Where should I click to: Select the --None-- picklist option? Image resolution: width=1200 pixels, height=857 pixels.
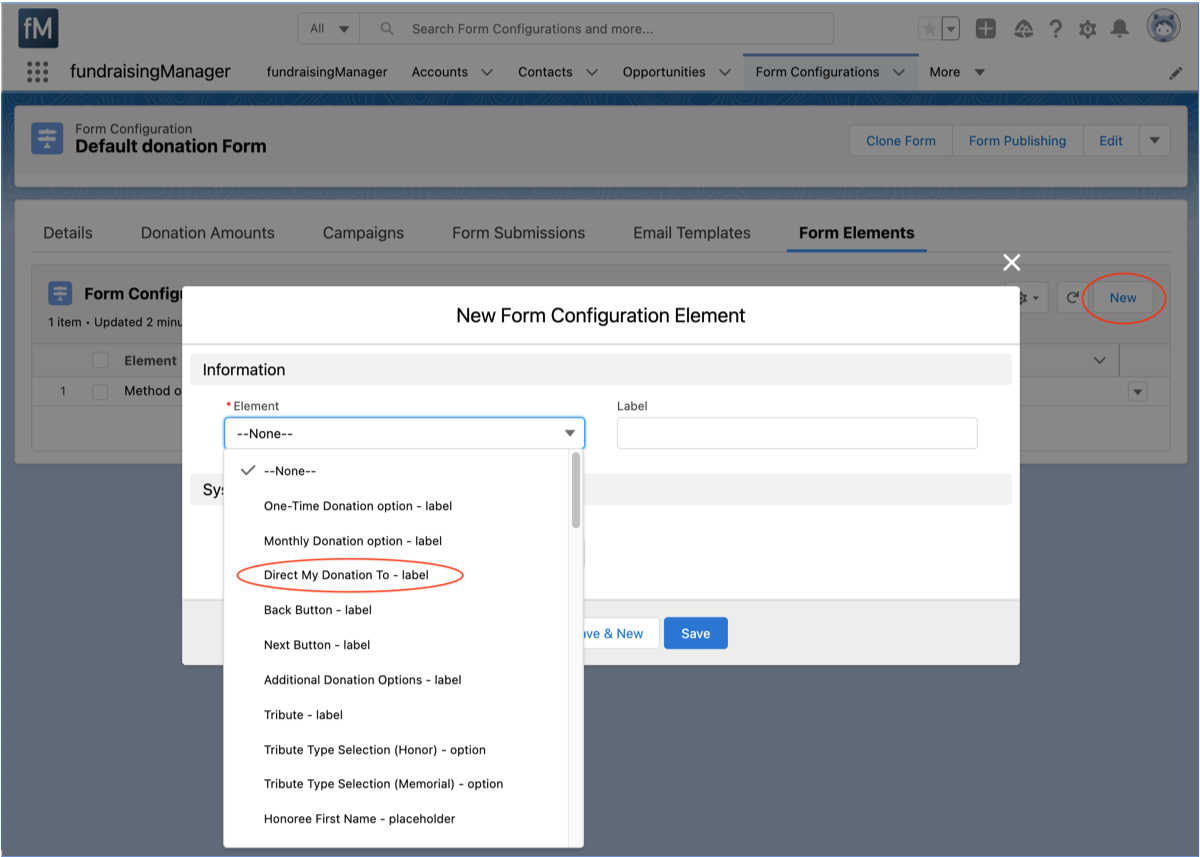pyautogui.click(x=398, y=471)
